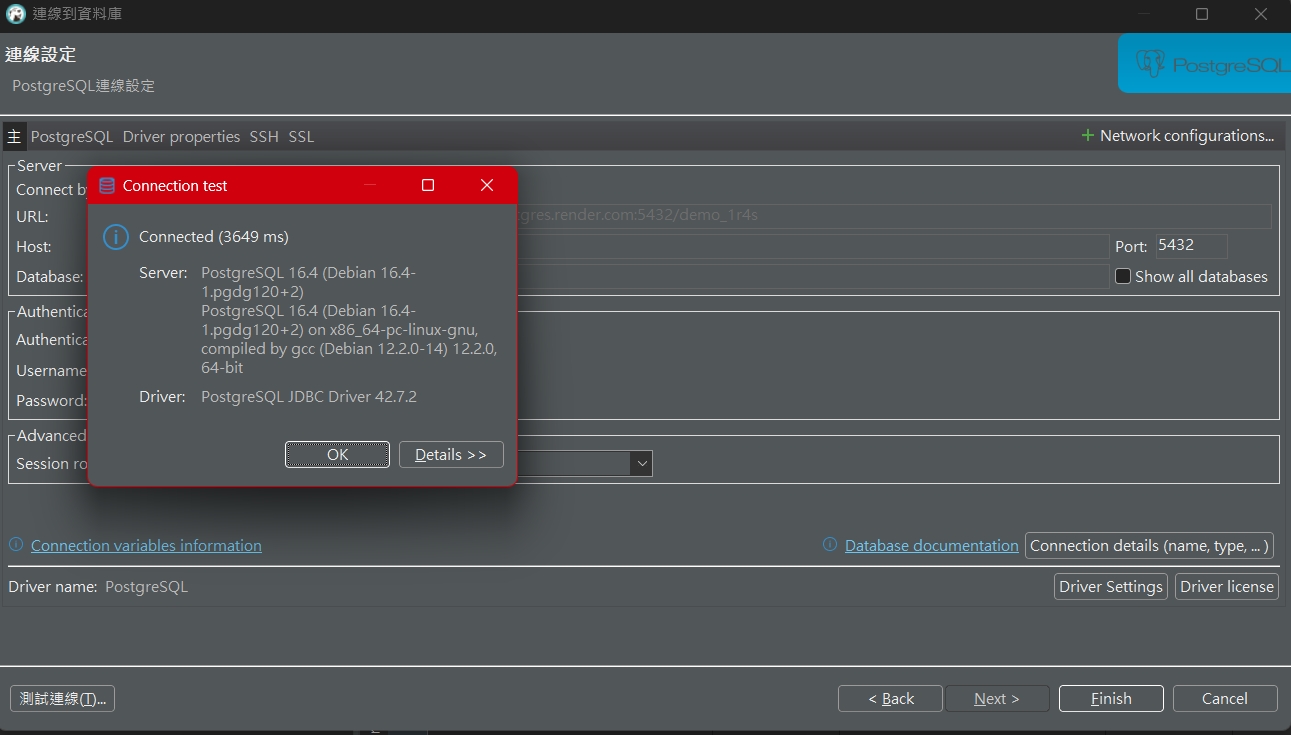Open Database documentation link
This screenshot has height=735, width=1291.
point(932,545)
